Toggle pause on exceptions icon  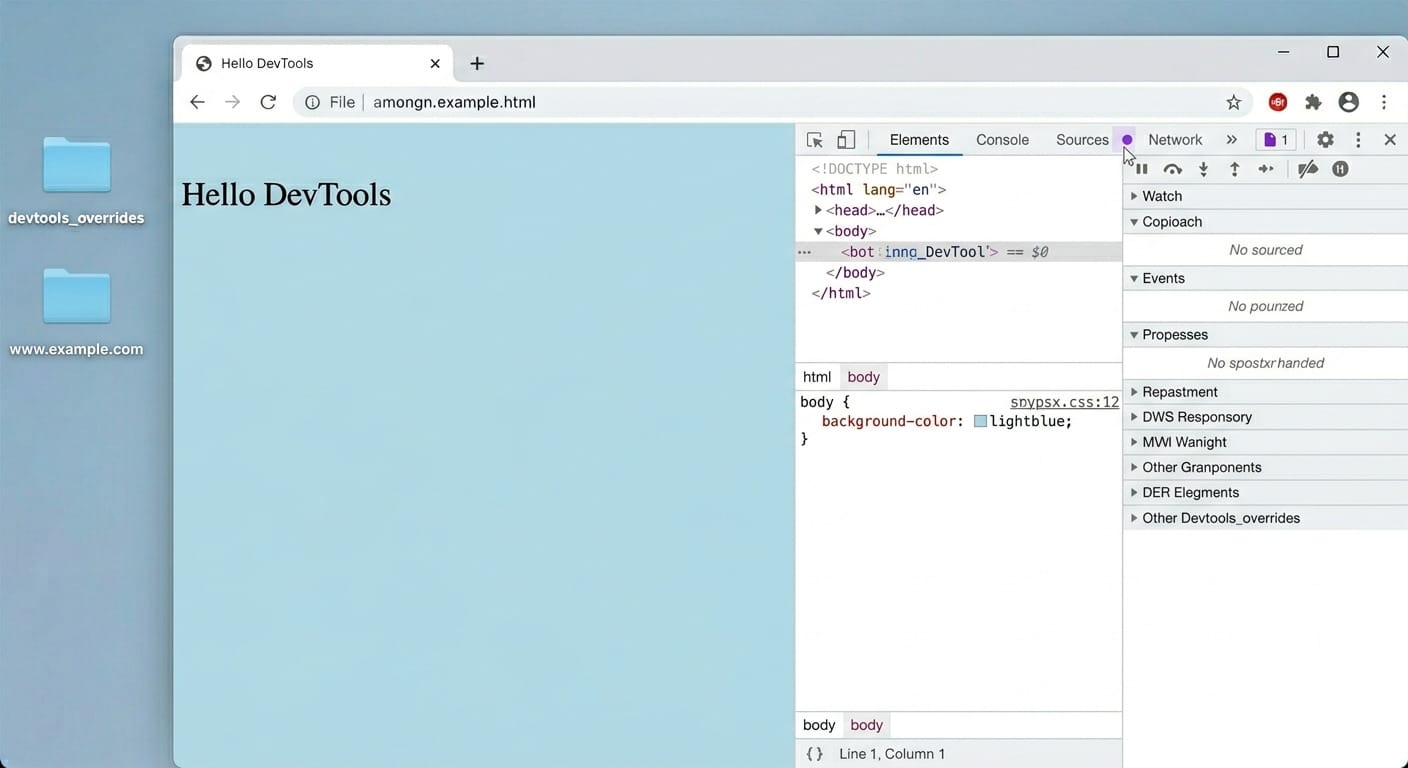click(1340, 169)
